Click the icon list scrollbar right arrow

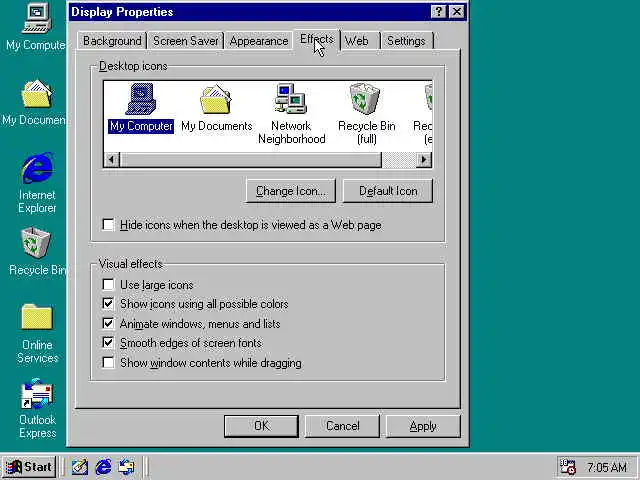424,159
